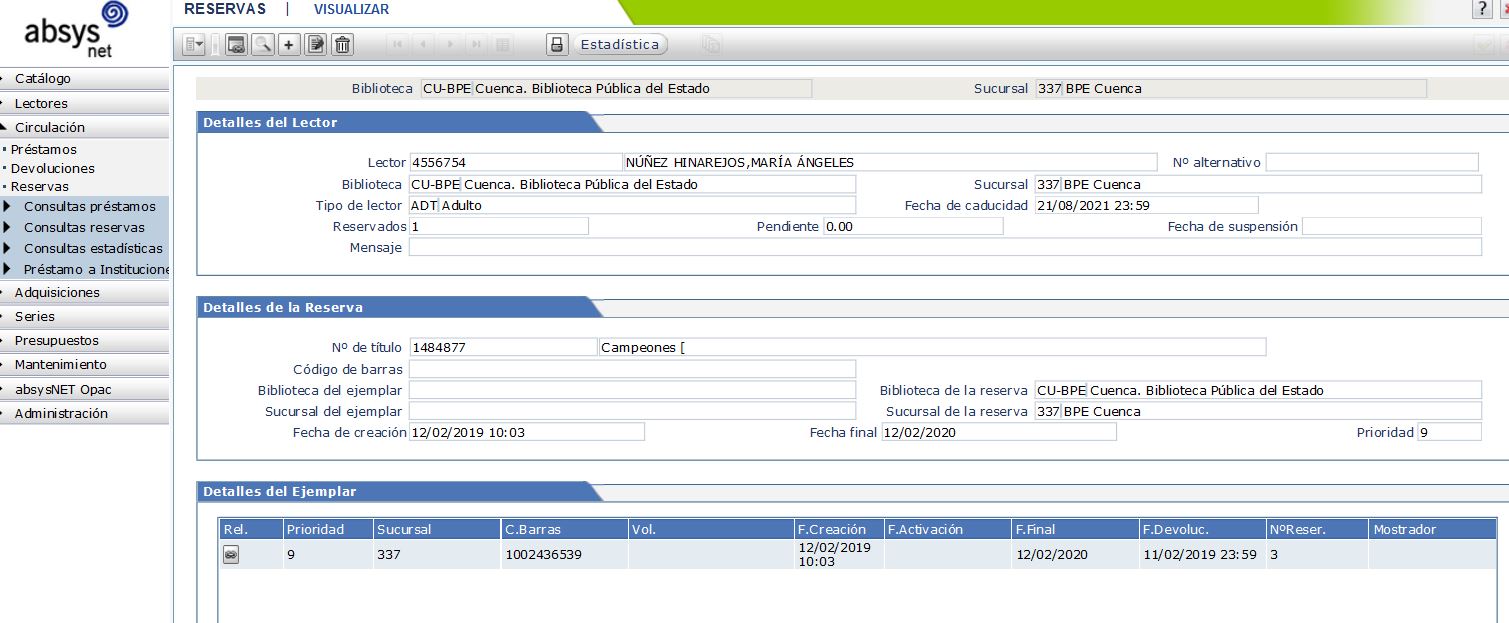
Task: Click the Mostrador column header
Action: [1432, 529]
